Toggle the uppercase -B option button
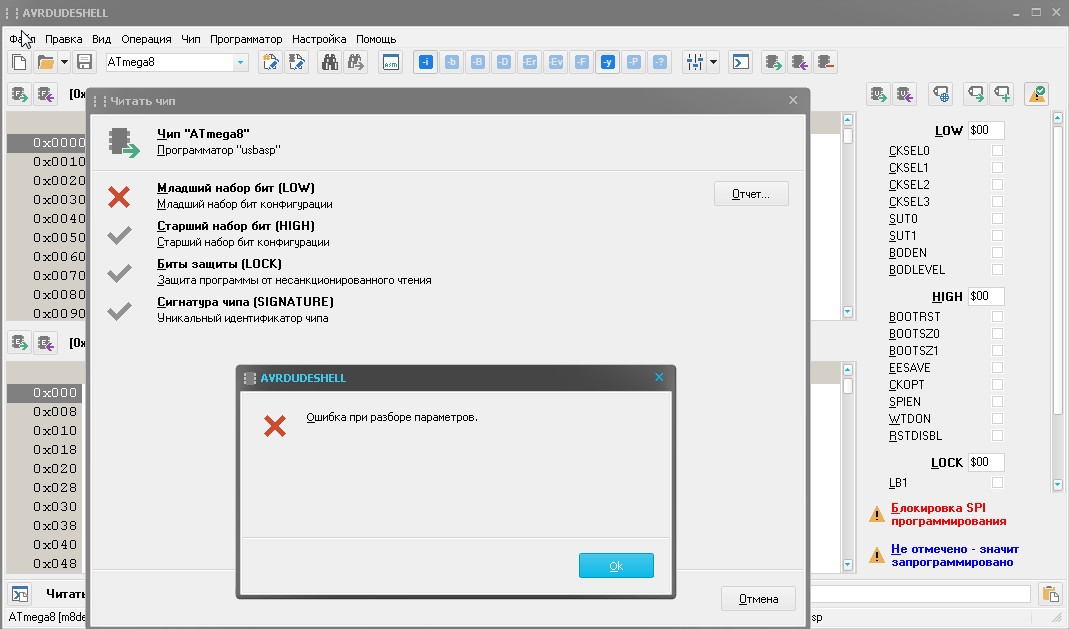The height and width of the screenshot is (629, 1069). (477, 62)
